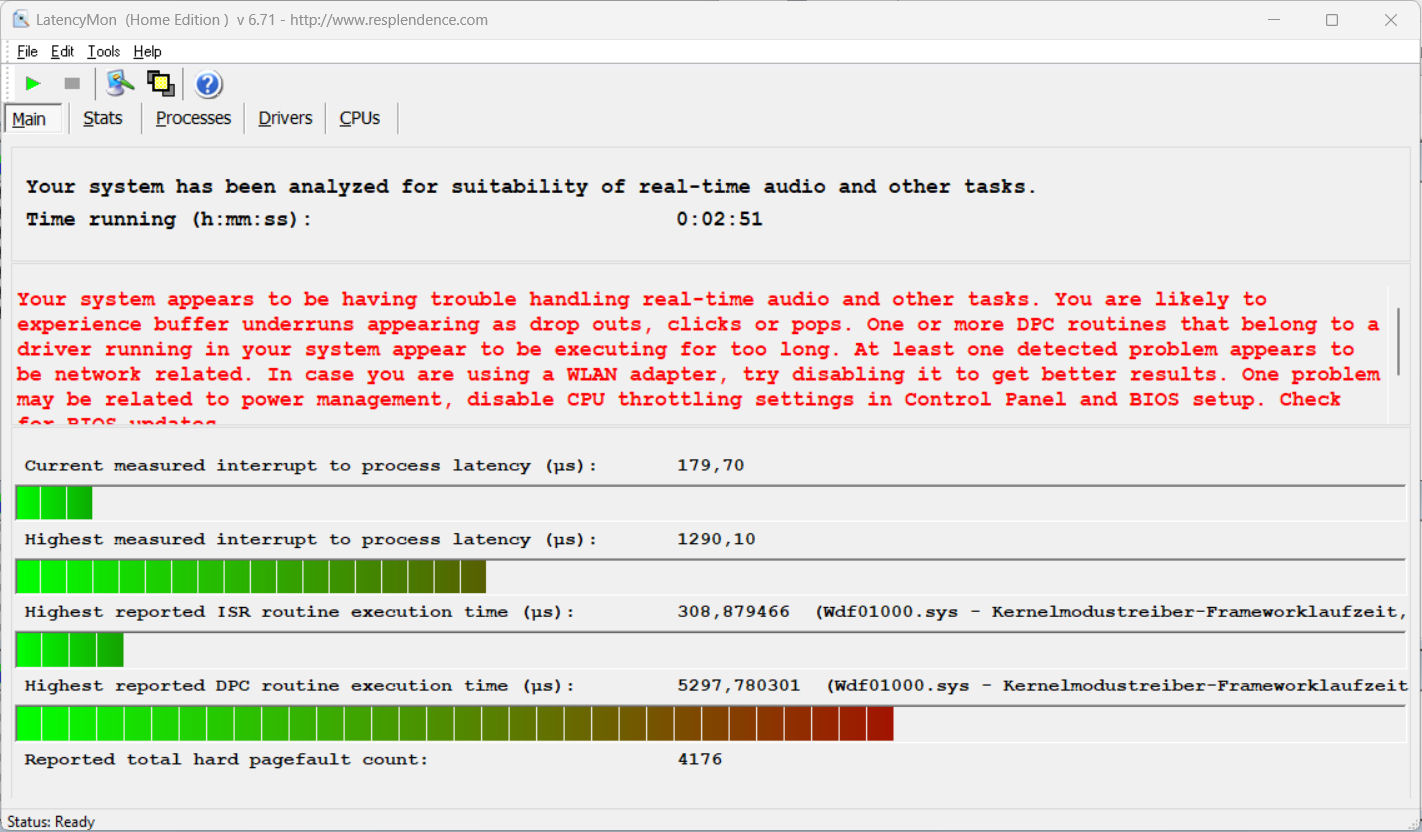This screenshot has width=1422, height=832.
Task: Start monitoring with the green play icon
Action: 33,84
